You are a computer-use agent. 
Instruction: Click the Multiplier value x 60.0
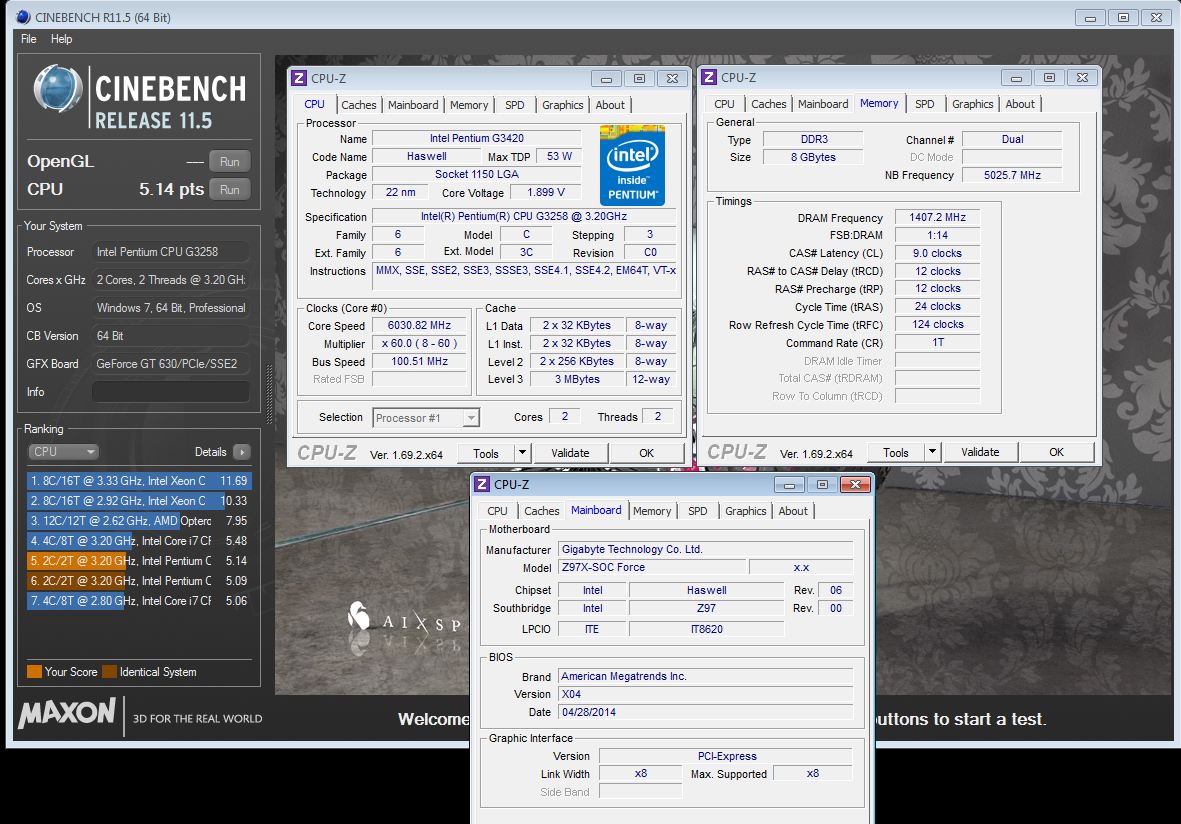[420, 343]
